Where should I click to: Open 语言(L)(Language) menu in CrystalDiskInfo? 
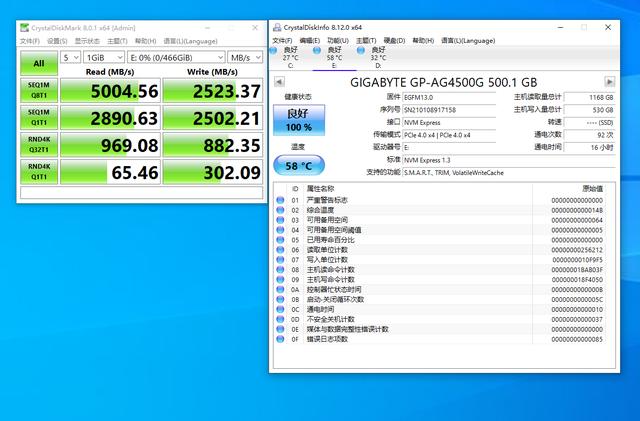tap(468, 40)
